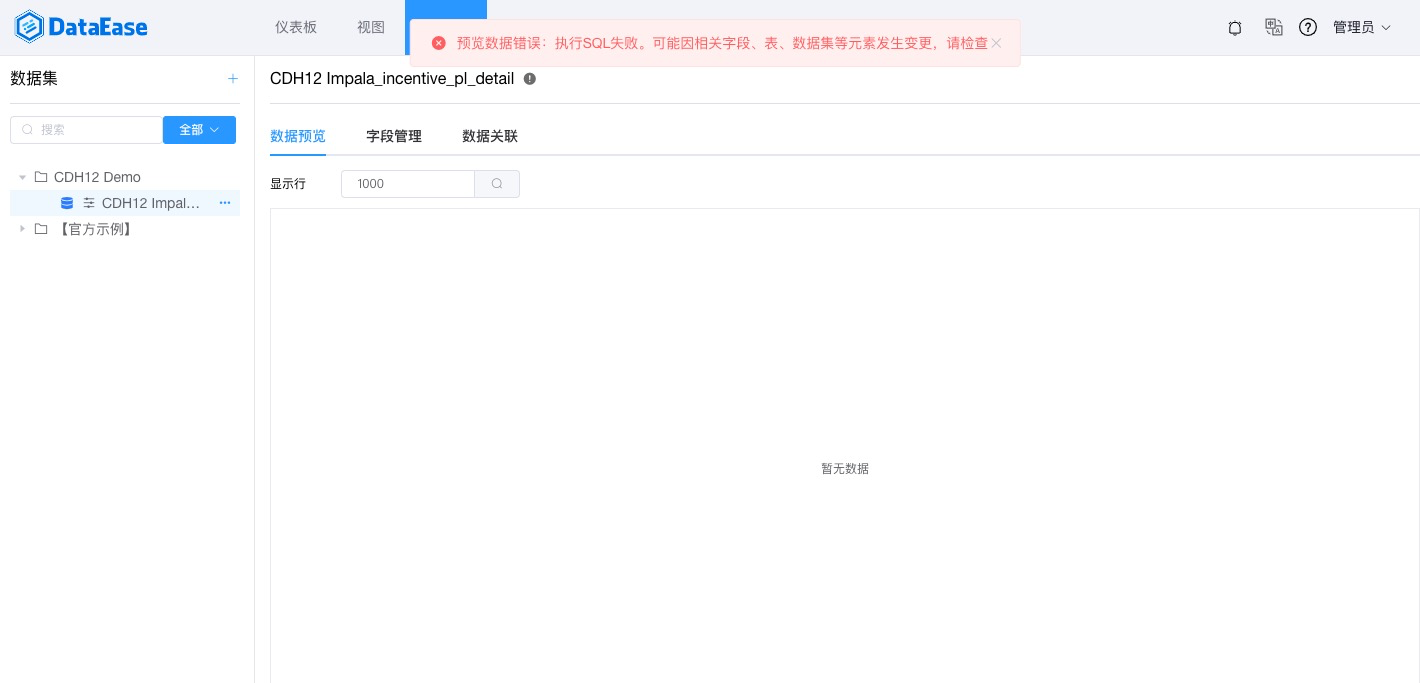Click the search button next to the row count

(497, 184)
